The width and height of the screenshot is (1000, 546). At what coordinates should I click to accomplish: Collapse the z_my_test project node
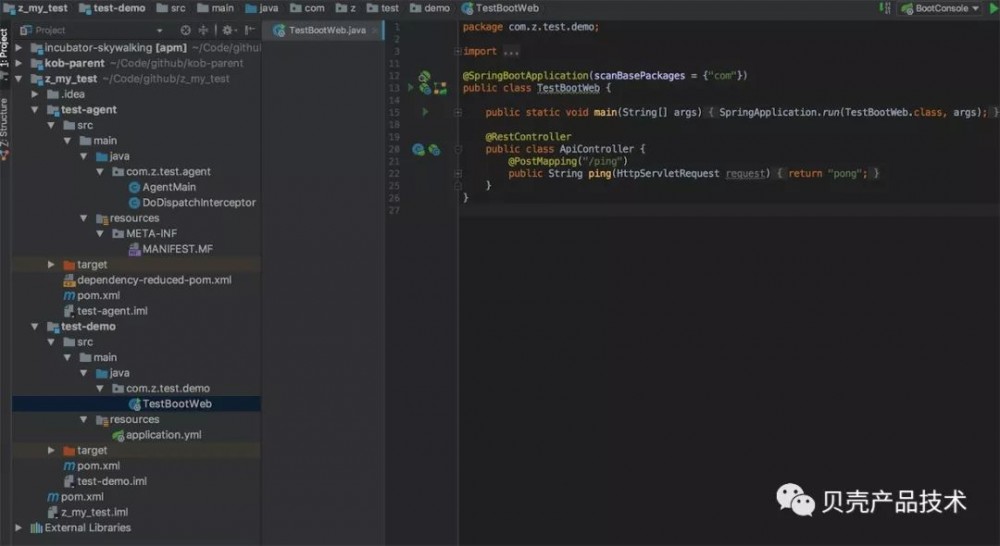tap(18, 79)
